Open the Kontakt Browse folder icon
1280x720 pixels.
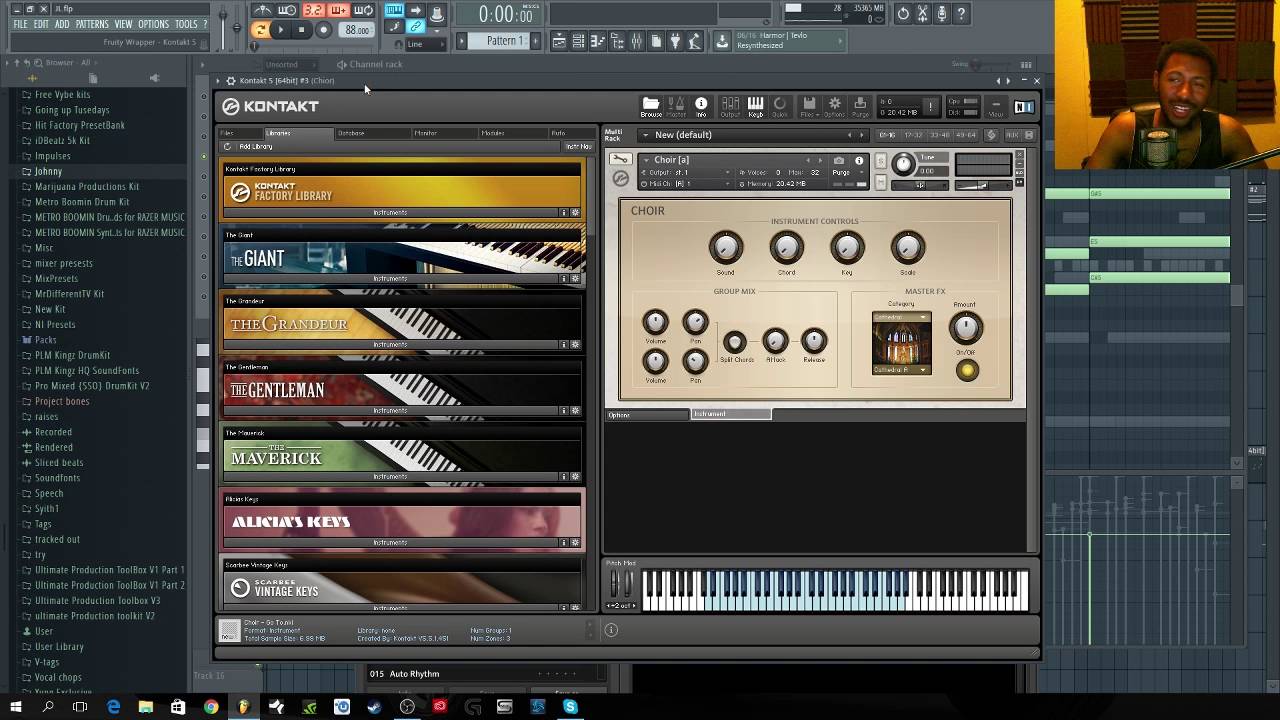coord(651,106)
